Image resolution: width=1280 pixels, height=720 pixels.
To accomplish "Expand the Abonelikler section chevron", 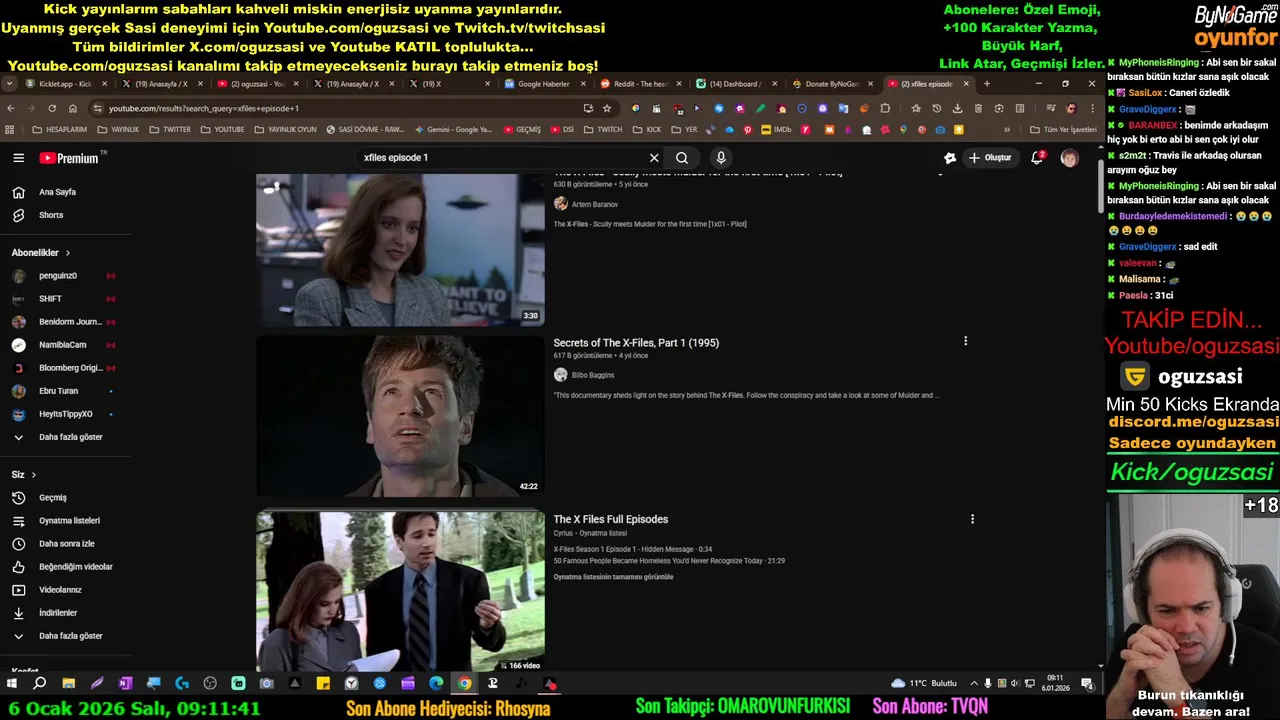I will [67, 253].
